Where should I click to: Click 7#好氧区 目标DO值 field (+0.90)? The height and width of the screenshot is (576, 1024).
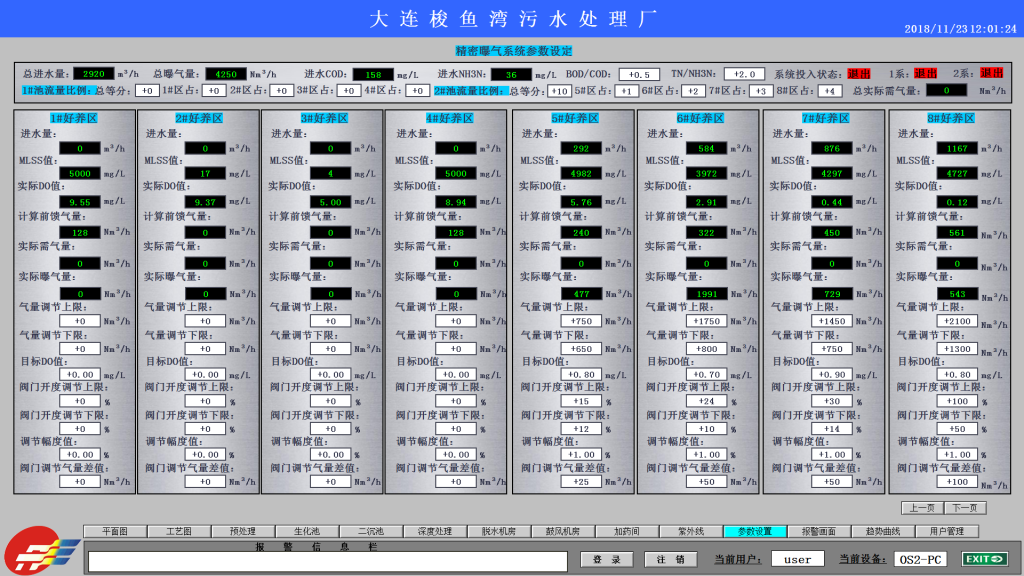(x=832, y=375)
